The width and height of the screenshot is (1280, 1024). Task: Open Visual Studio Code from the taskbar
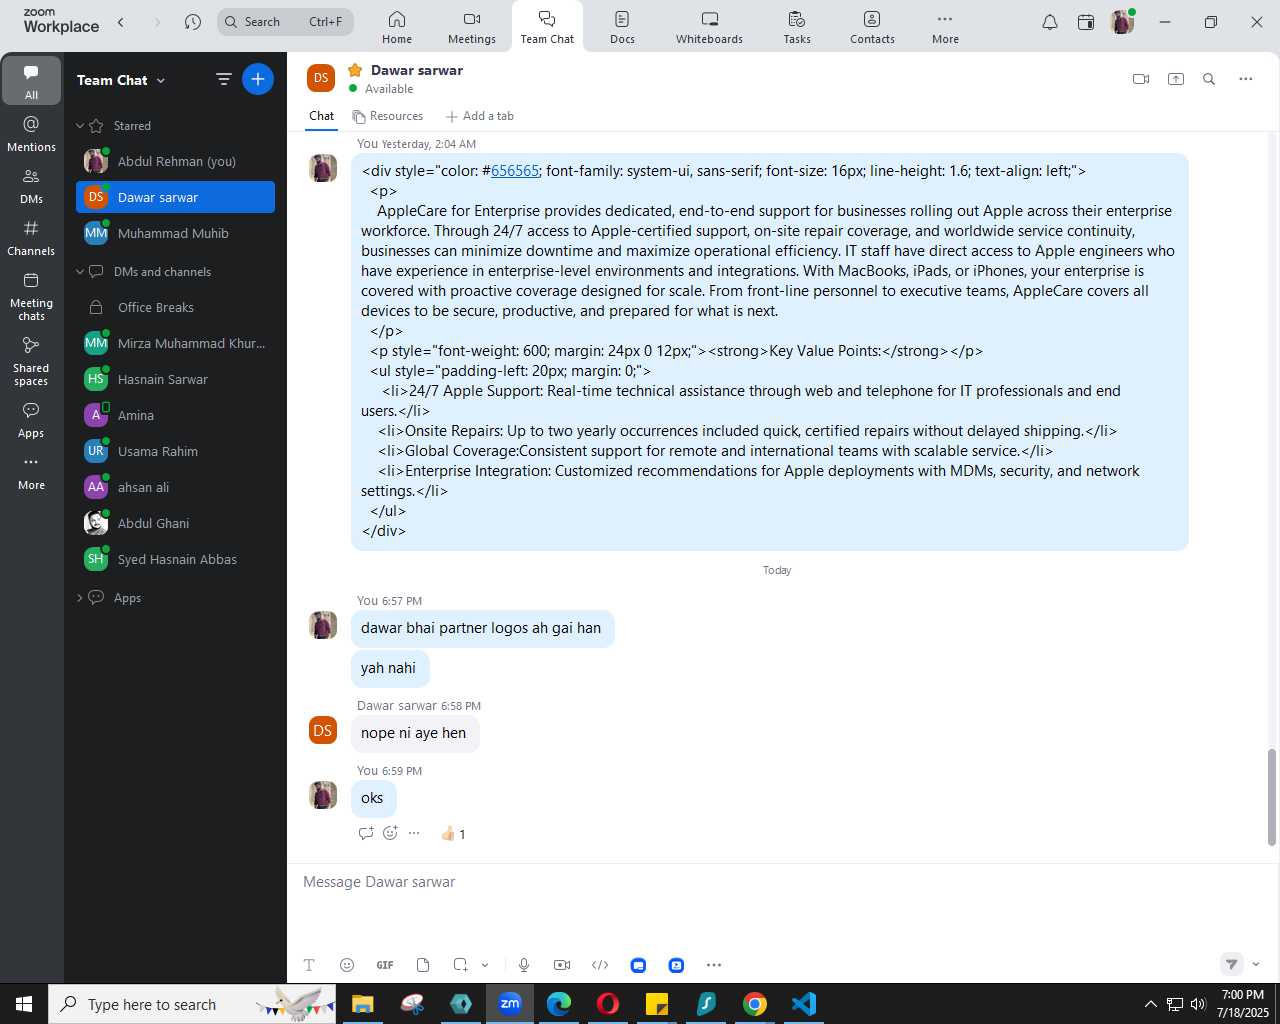(x=803, y=1003)
